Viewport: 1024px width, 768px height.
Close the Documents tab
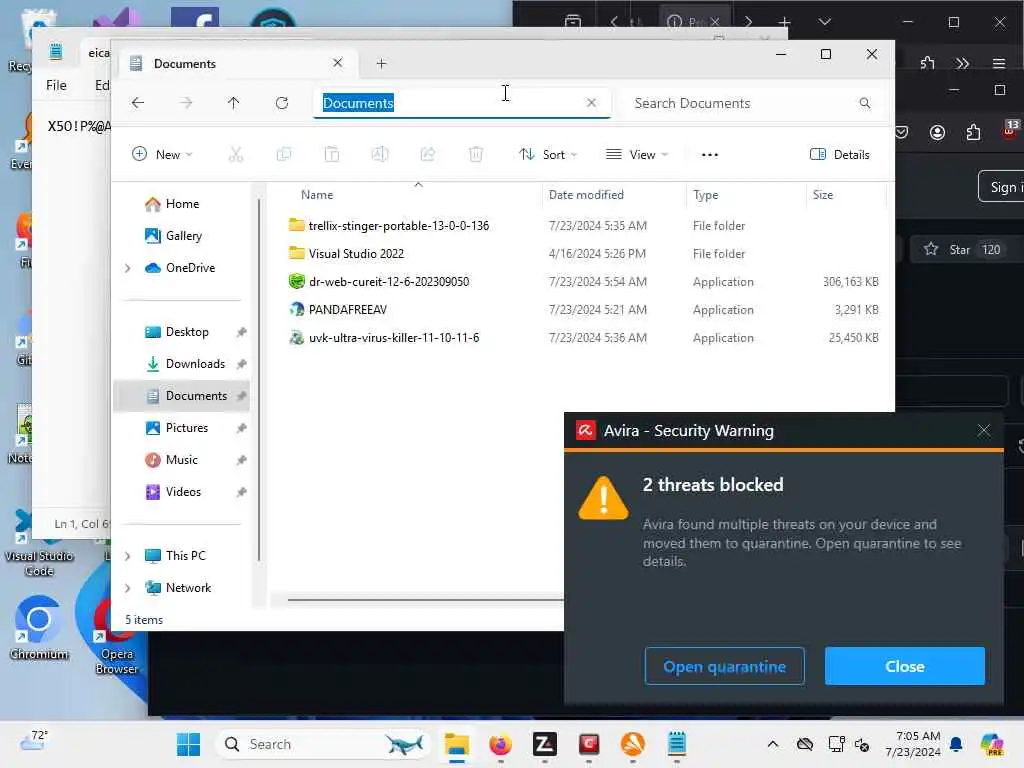pyautogui.click(x=338, y=63)
